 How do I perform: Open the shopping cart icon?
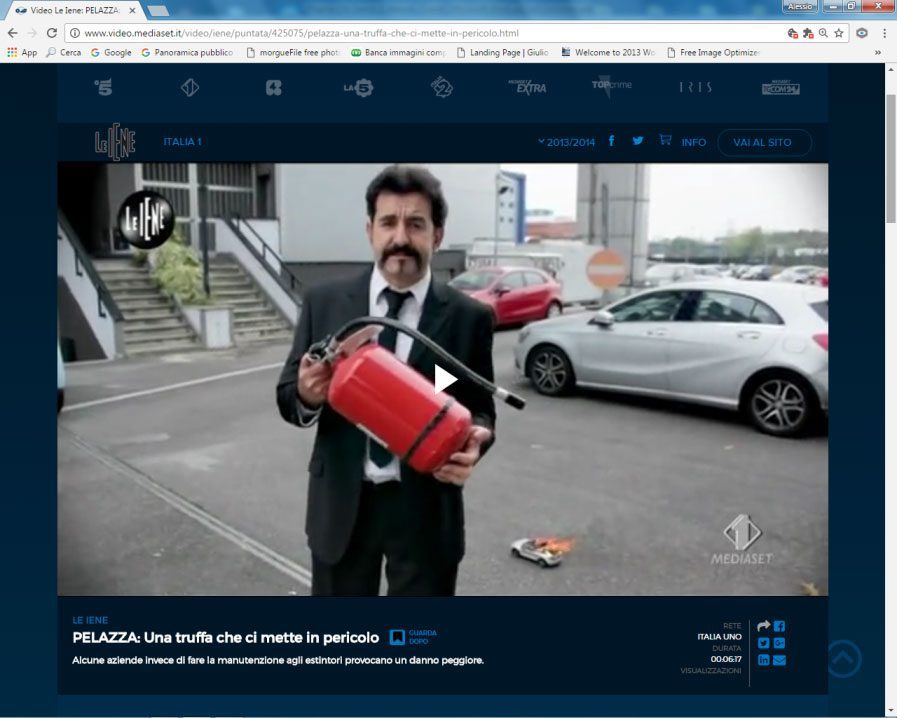pyautogui.click(x=665, y=141)
